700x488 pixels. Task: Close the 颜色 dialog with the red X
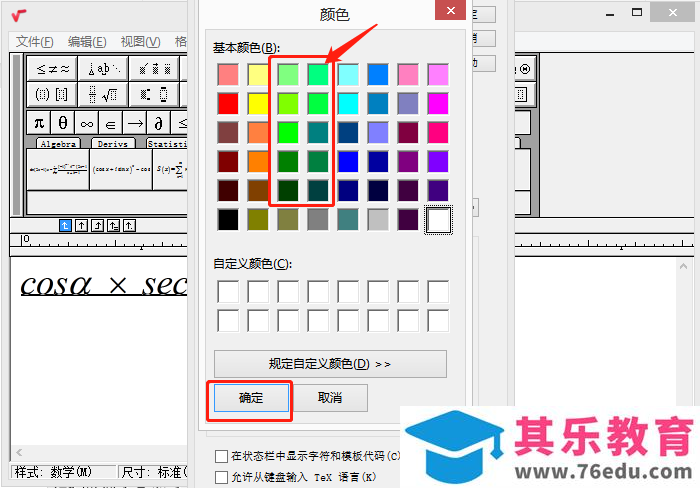450,10
